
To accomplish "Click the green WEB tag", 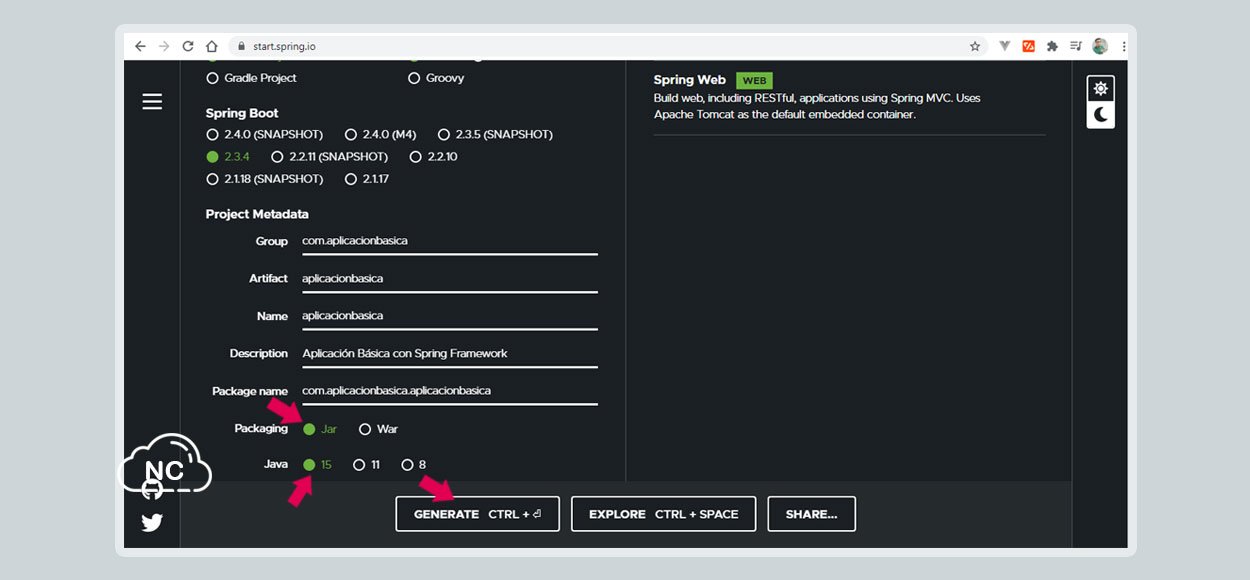I will pyautogui.click(x=754, y=81).
